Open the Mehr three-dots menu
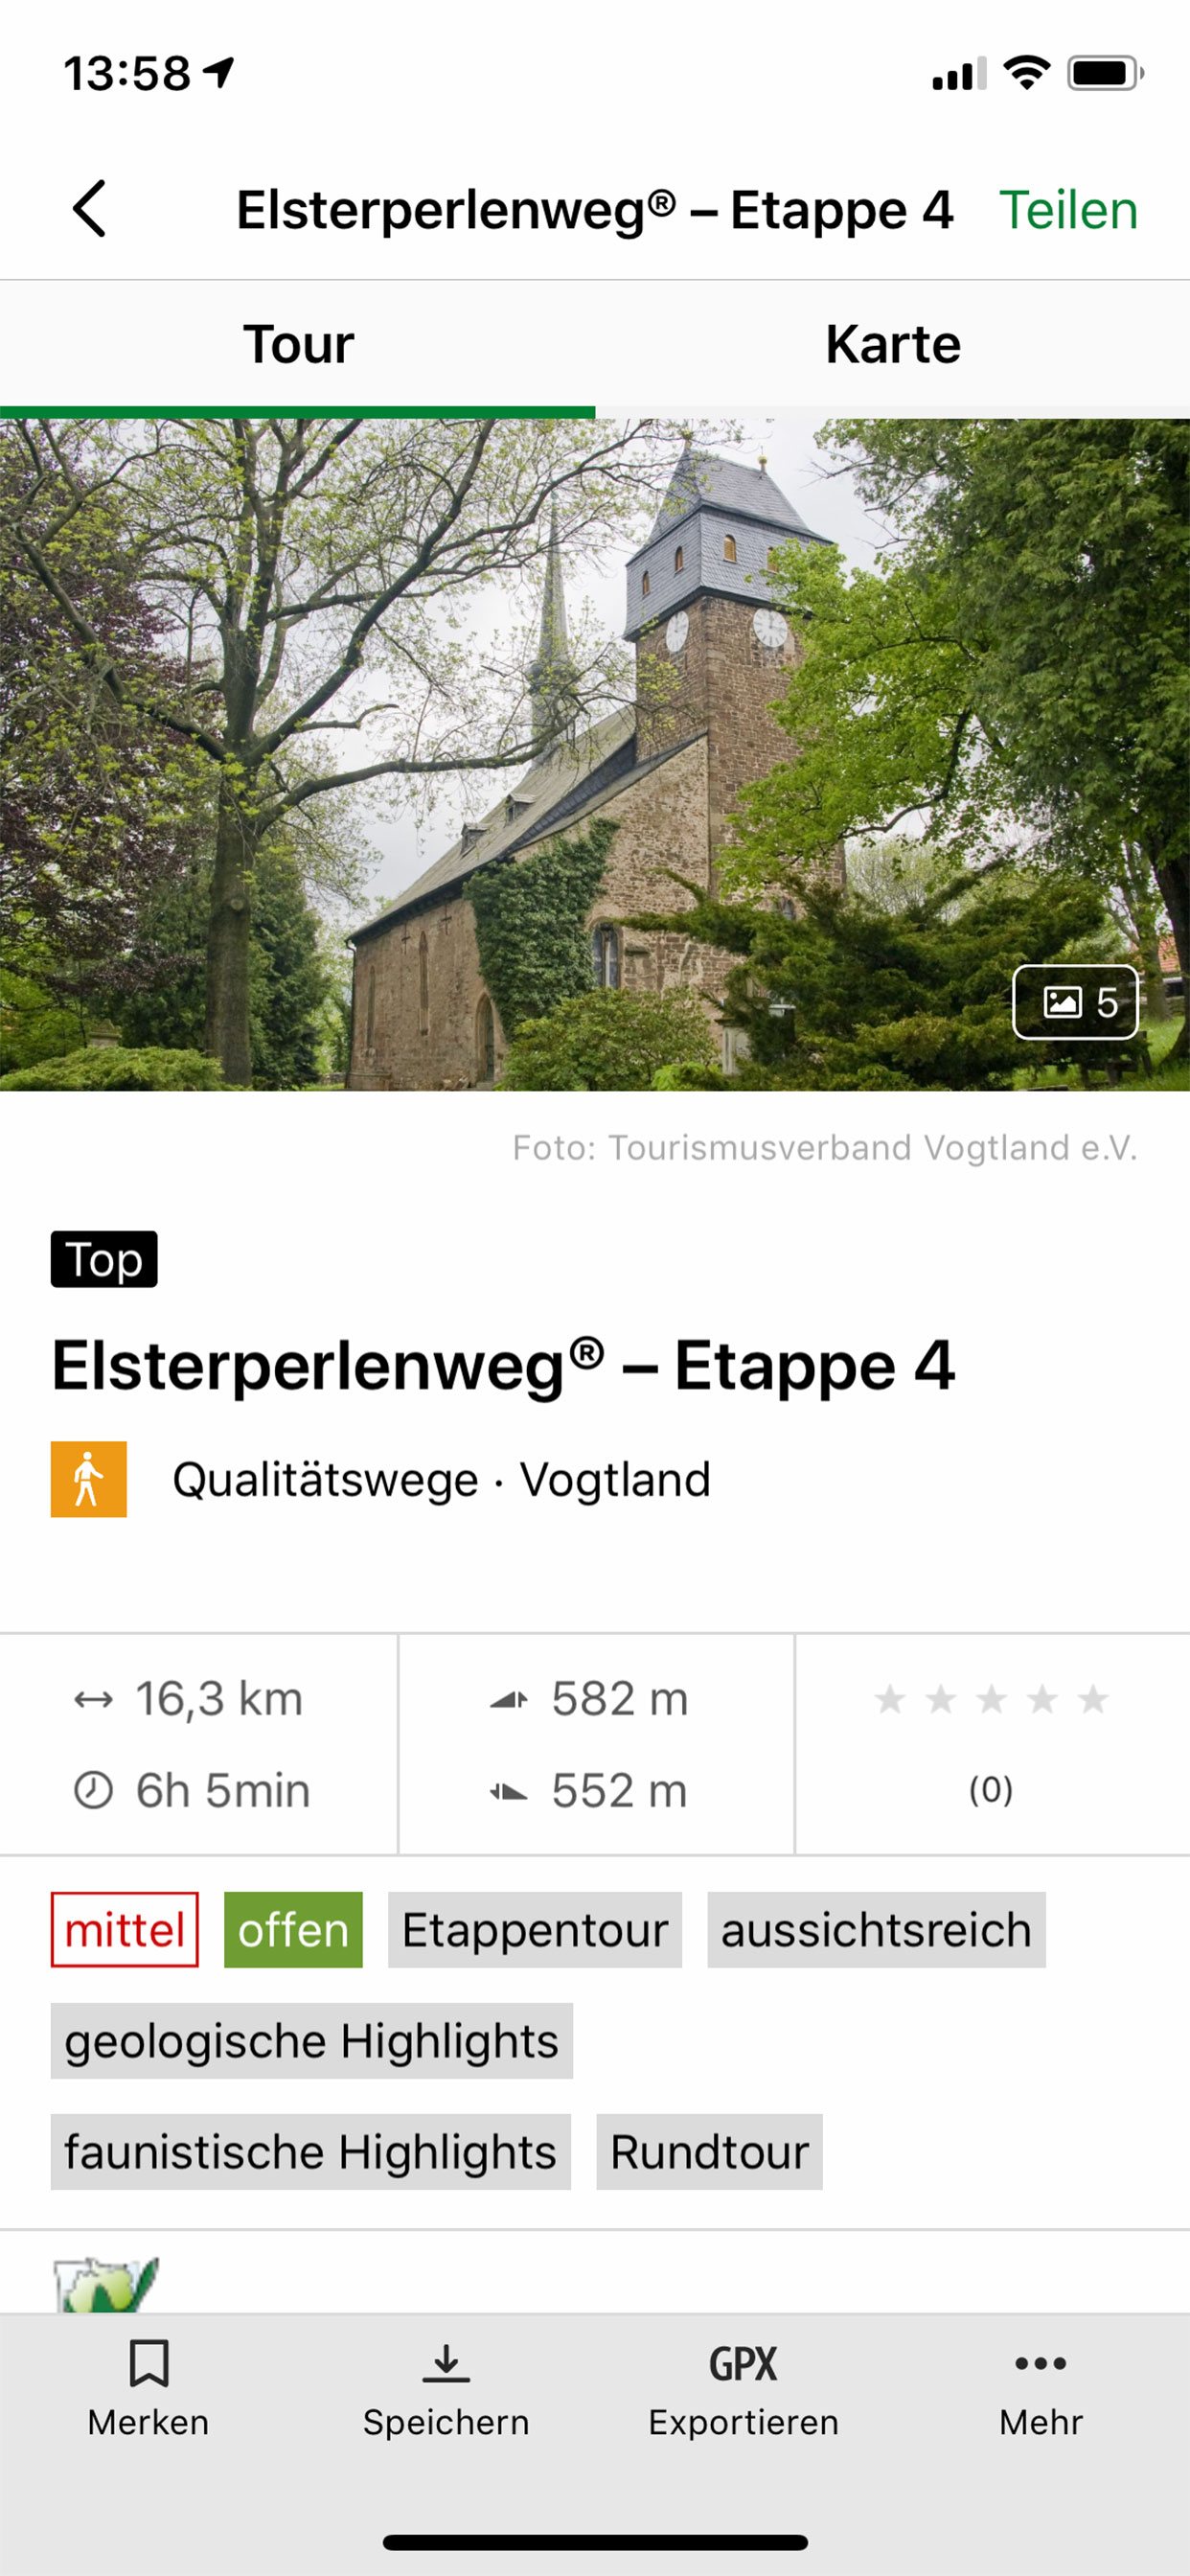Viewport: 1190px width, 2576px height. [1040, 2363]
